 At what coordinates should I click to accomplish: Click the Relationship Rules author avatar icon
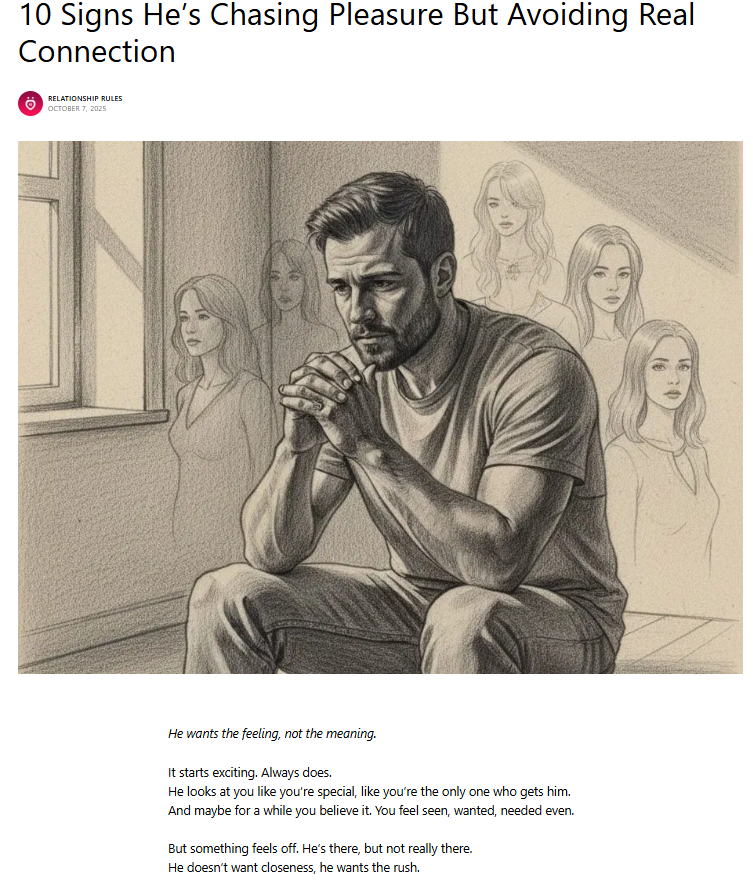30,103
